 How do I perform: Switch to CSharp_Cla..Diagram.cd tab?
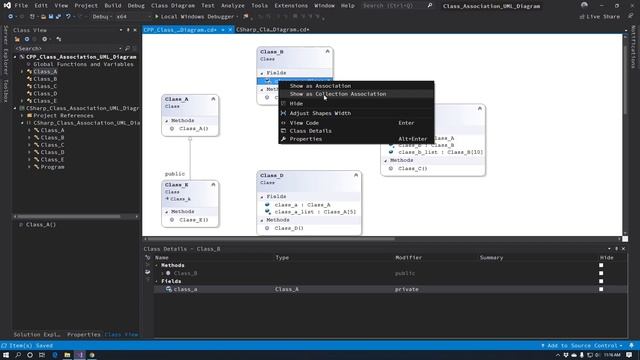click(272, 29)
